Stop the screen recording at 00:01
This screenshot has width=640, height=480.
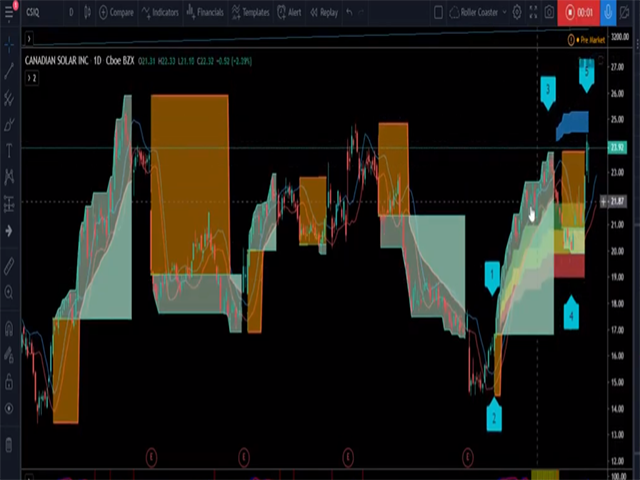[x=579, y=13]
